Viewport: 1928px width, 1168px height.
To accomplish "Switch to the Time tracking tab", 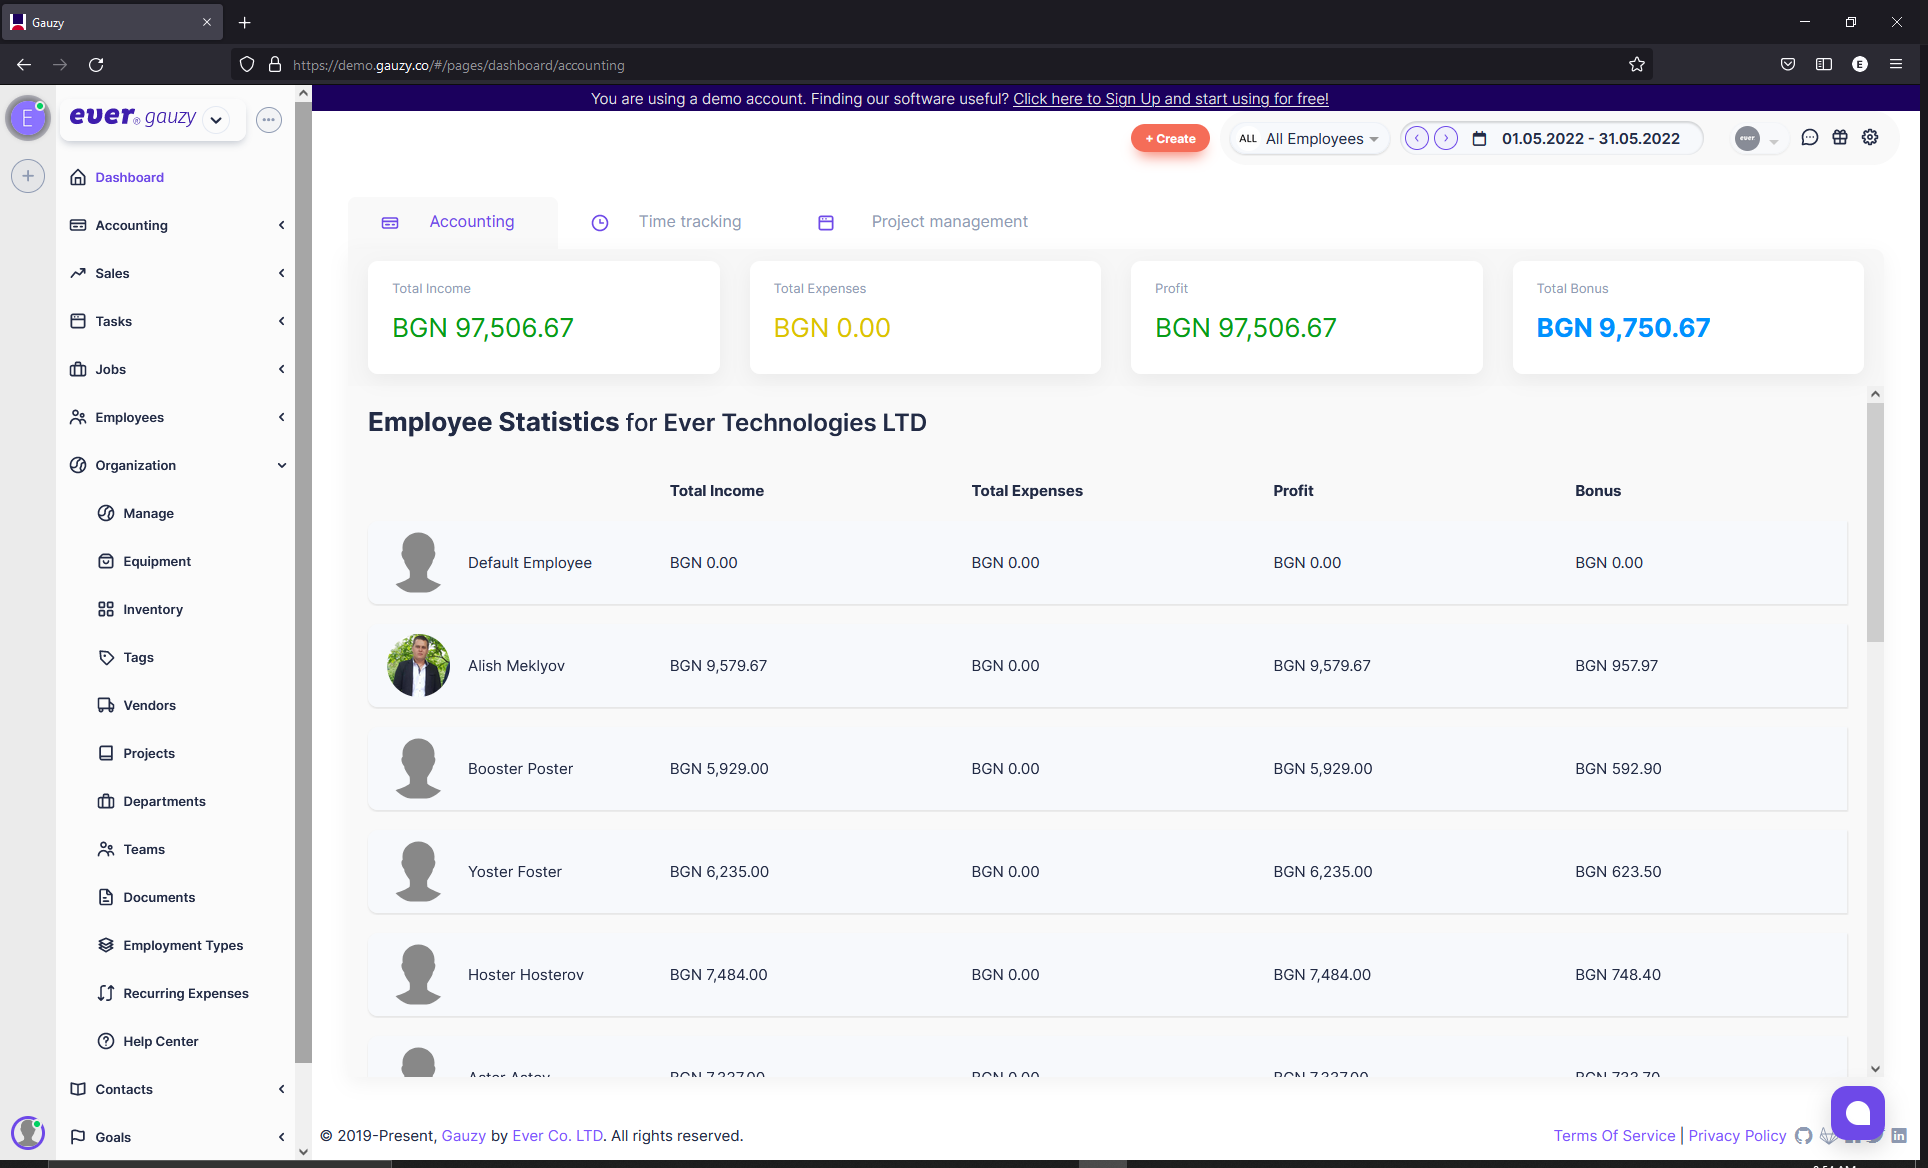I will click(689, 222).
